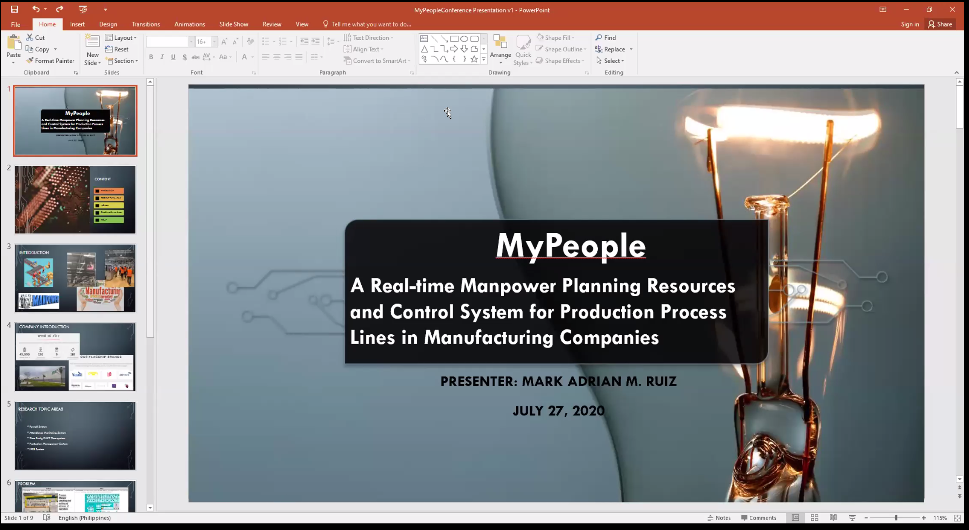Select the right arrow shape in gallery
Viewport: 969px width, 530px height.
tap(454, 49)
